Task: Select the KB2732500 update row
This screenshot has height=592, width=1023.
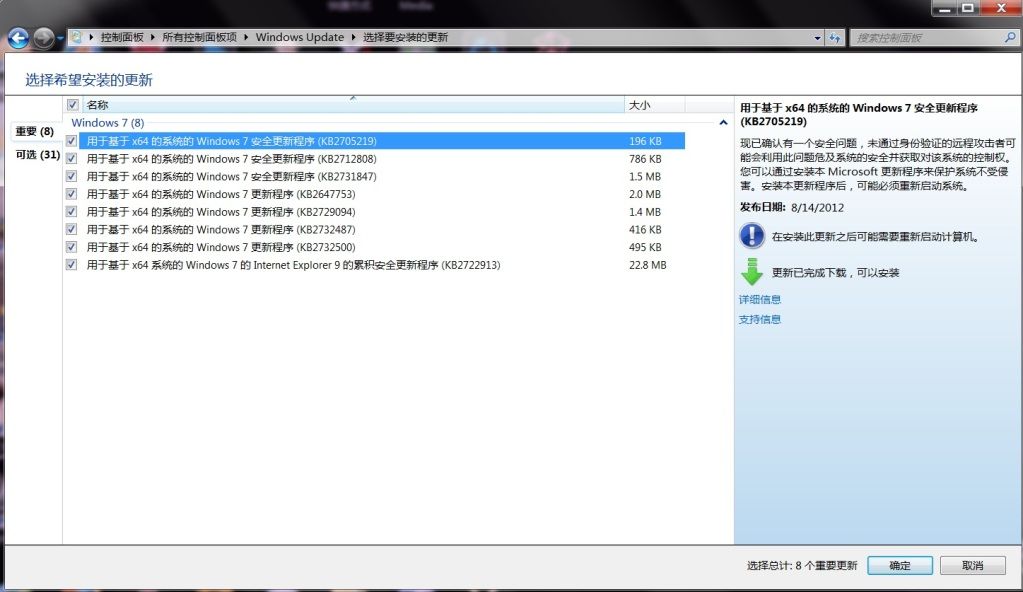Action: [382, 247]
